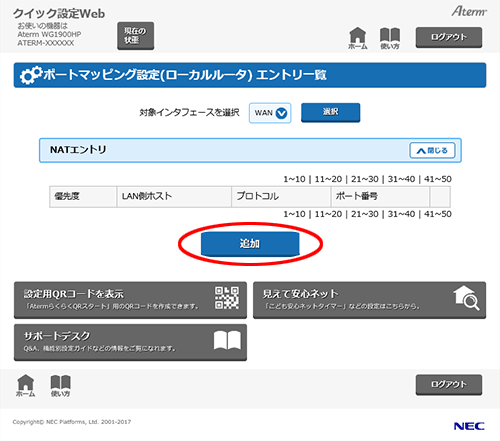Screen dimensions: 500x441
Task: Collapse NATエントリ with 閉じる button
Action: click(432, 151)
